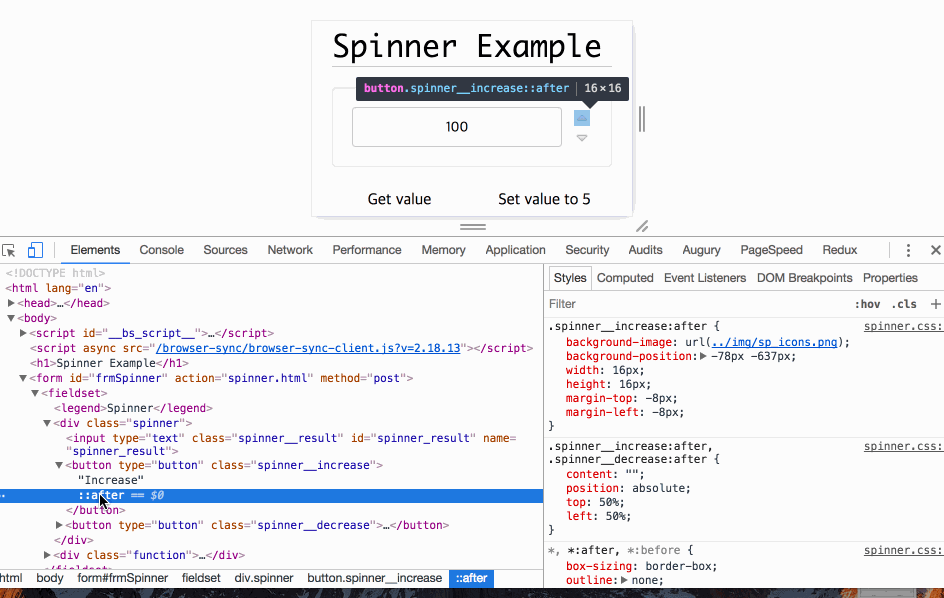Open spinner.css link for .spinner__increase:after rule
944x598 pixels.
[903, 326]
